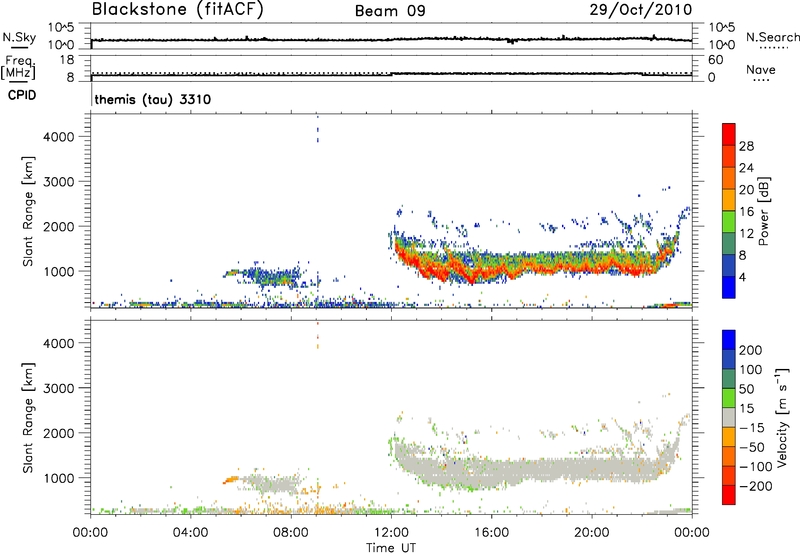Click the 'Time UT' axis label

[391, 547]
